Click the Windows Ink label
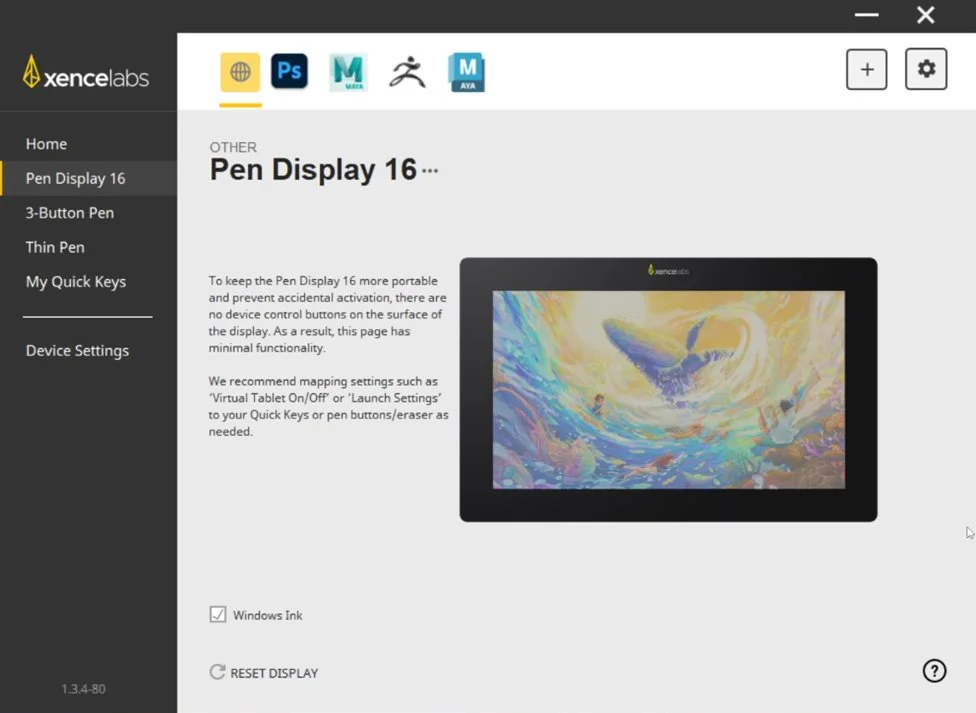The image size is (976, 713). click(x=268, y=615)
